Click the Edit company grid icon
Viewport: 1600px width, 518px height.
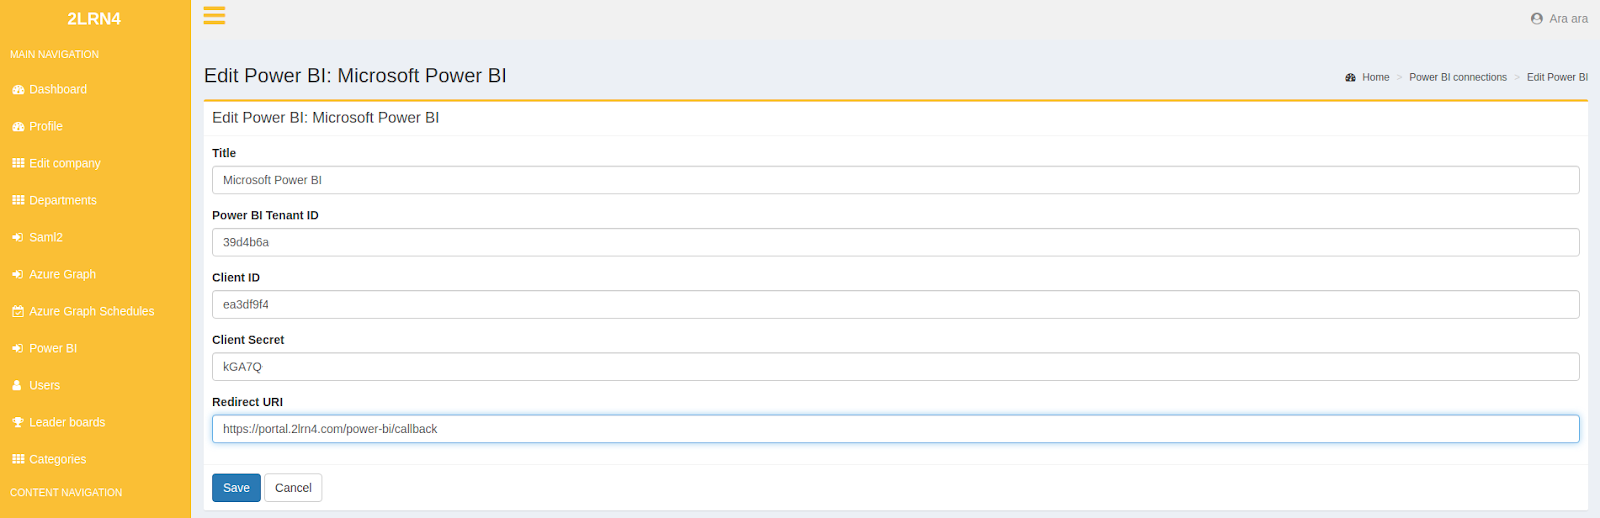pos(18,163)
